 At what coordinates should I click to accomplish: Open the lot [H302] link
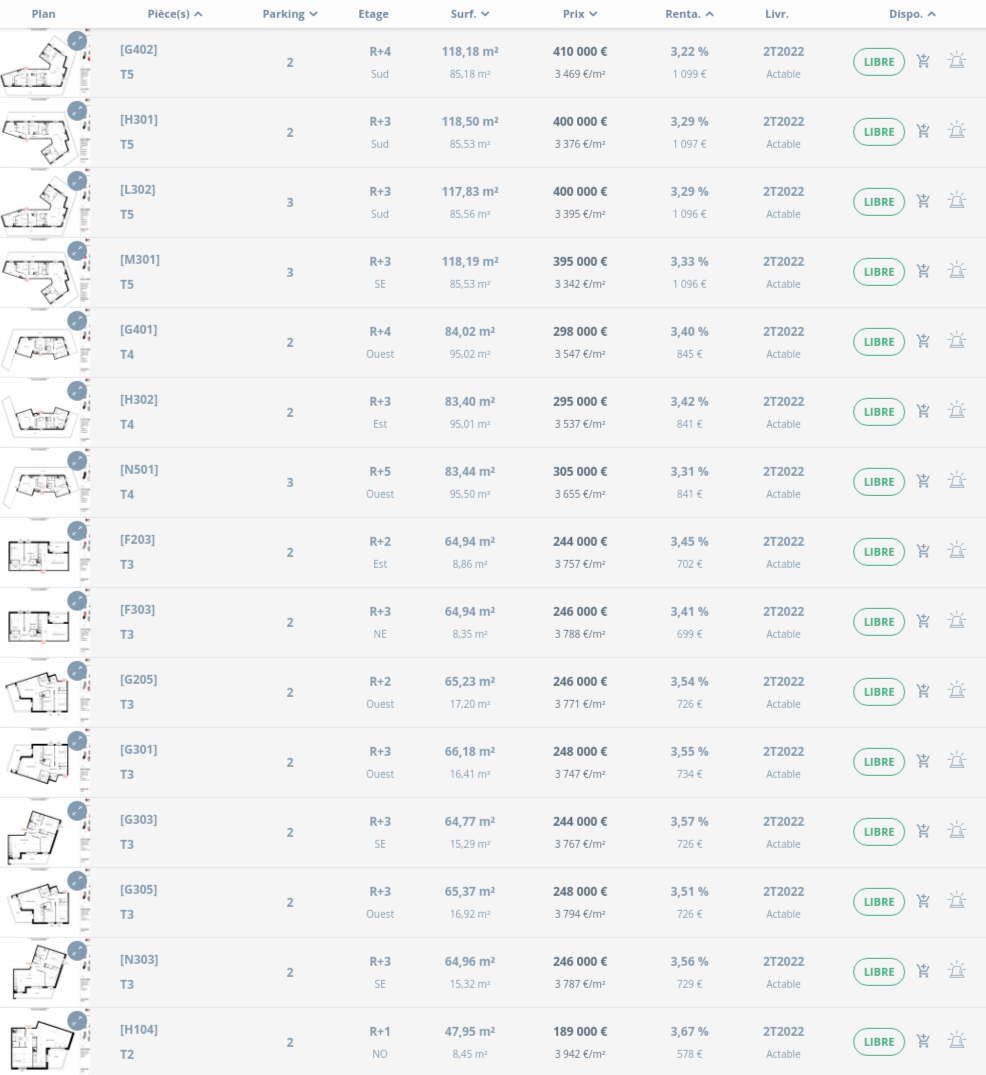139,400
